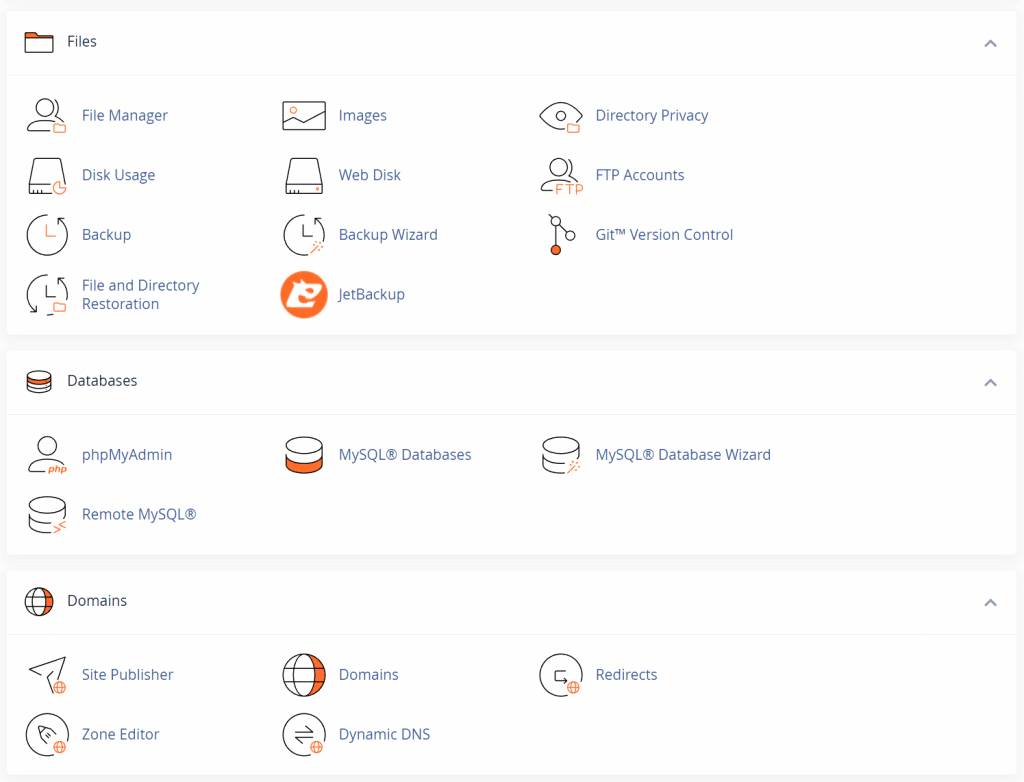The height and width of the screenshot is (782, 1024).
Task: Collapse the Files section
Action: point(990,43)
